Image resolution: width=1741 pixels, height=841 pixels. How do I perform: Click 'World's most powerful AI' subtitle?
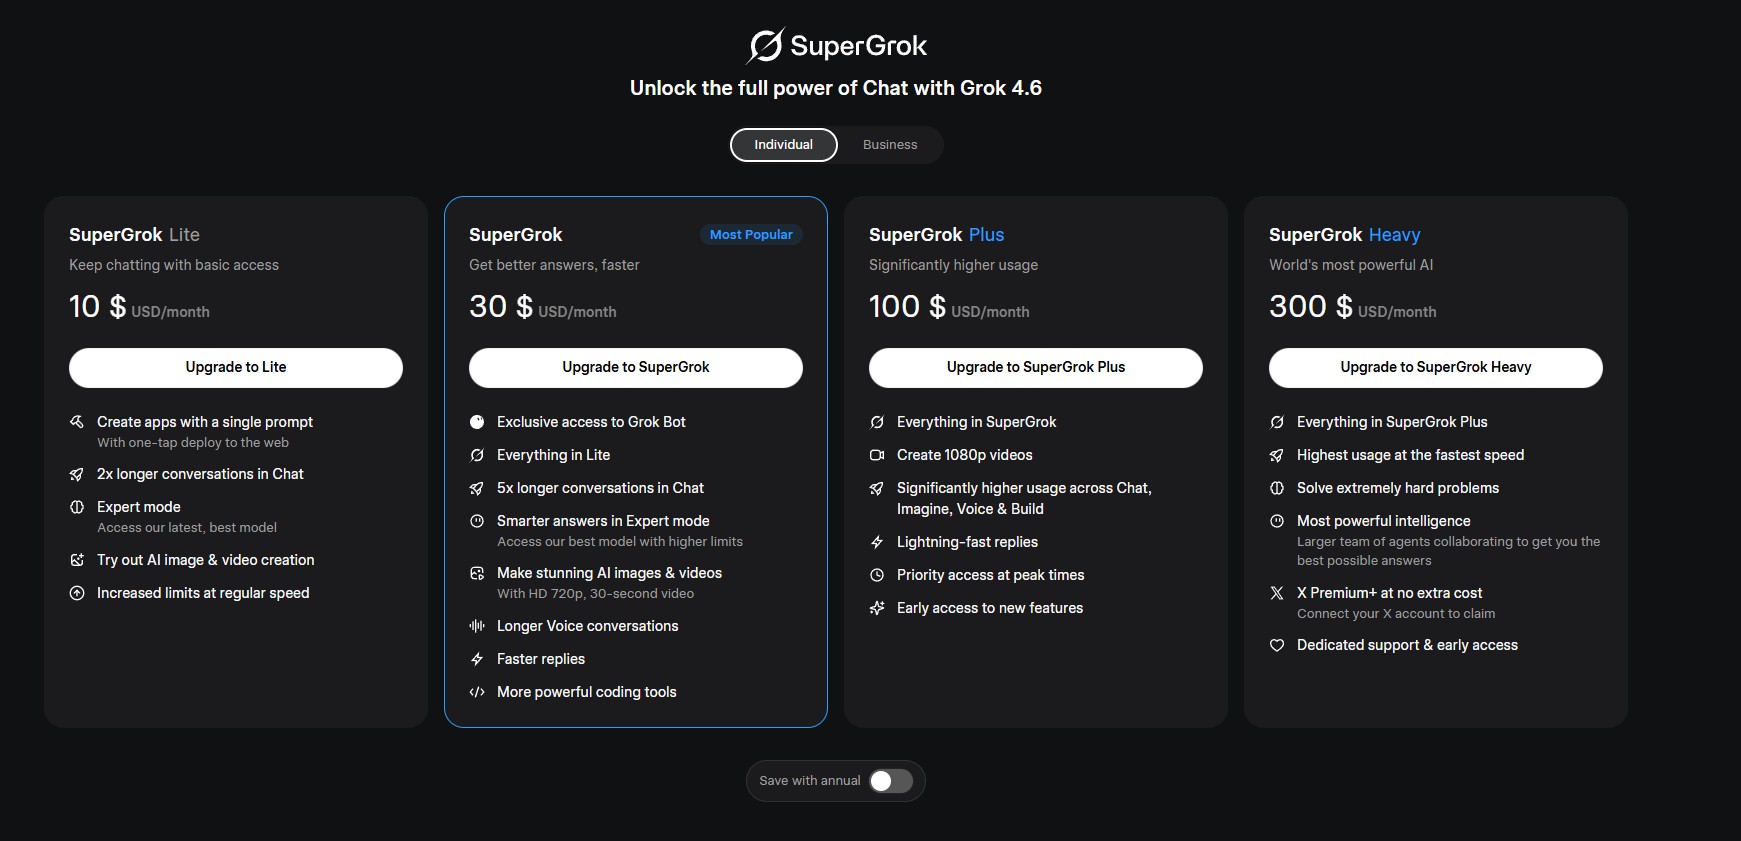point(1351,265)
